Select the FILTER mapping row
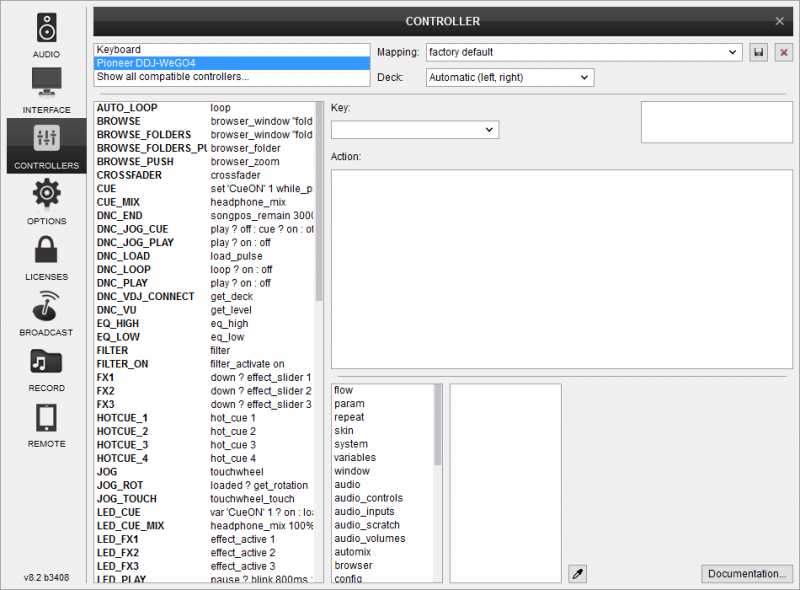Screen dimensions: 800x590 tap(205, 351)
